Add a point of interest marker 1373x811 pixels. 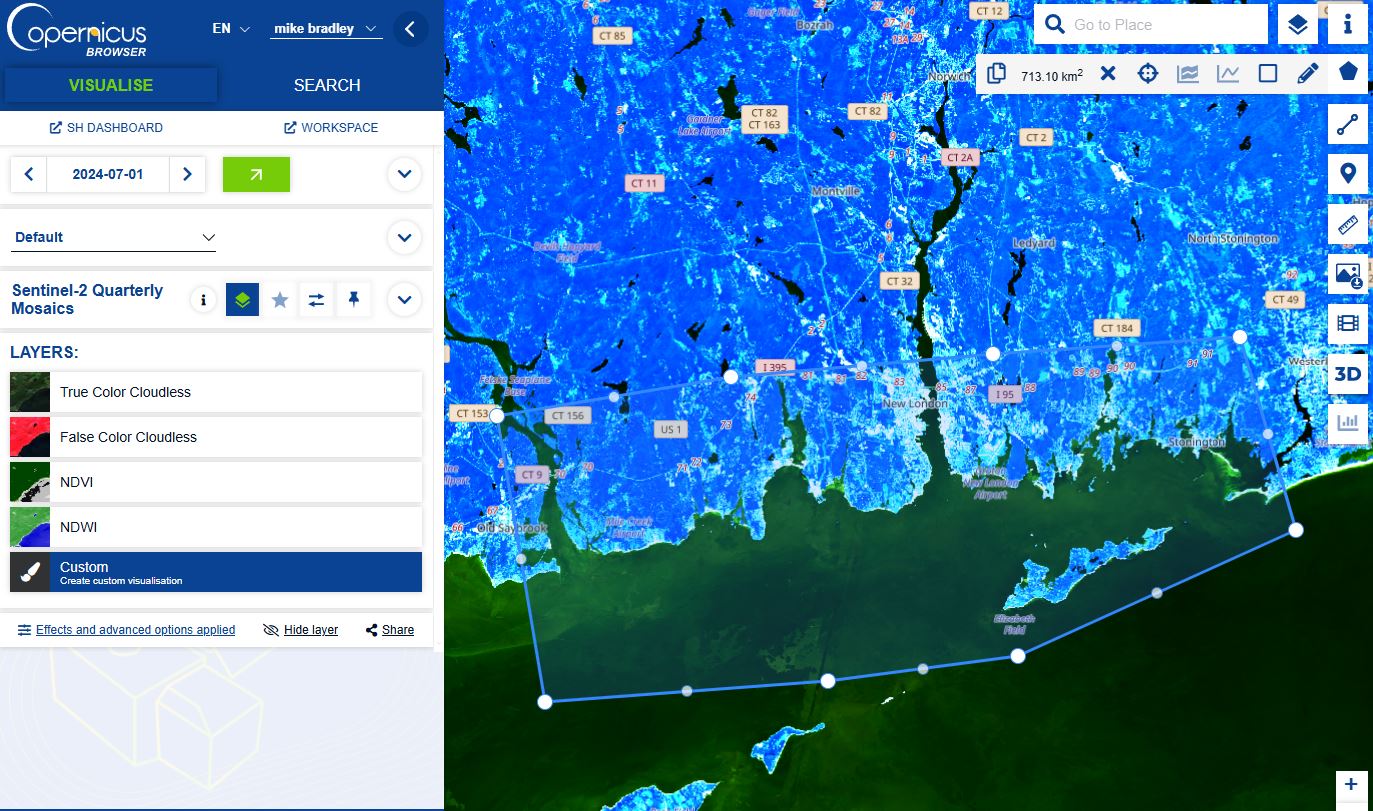tap(1347, 174)
